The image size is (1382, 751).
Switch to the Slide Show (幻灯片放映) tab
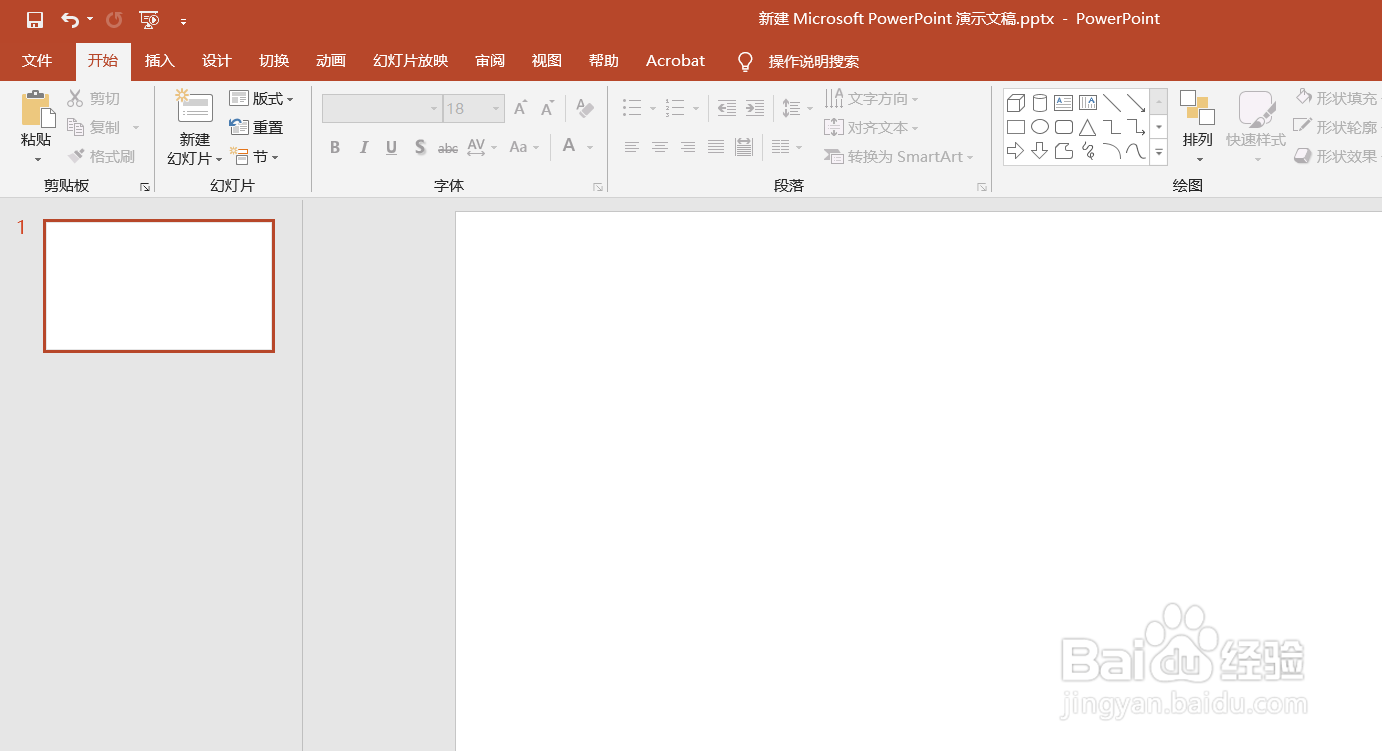pyautogui.click(x=410, y=61)
